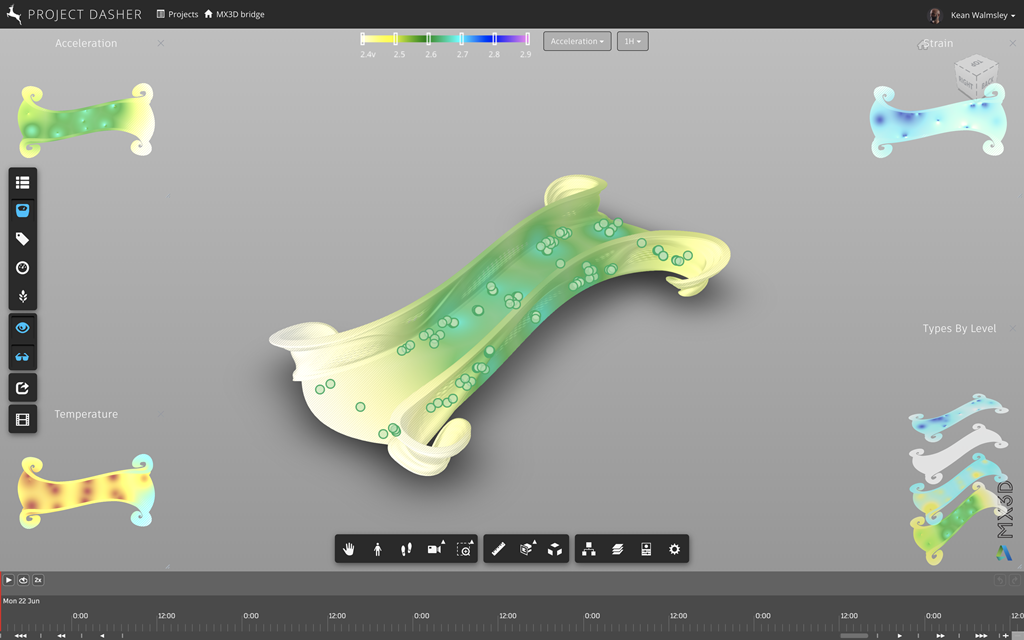Expand the 1H time range dropdown

click(632, 41)
